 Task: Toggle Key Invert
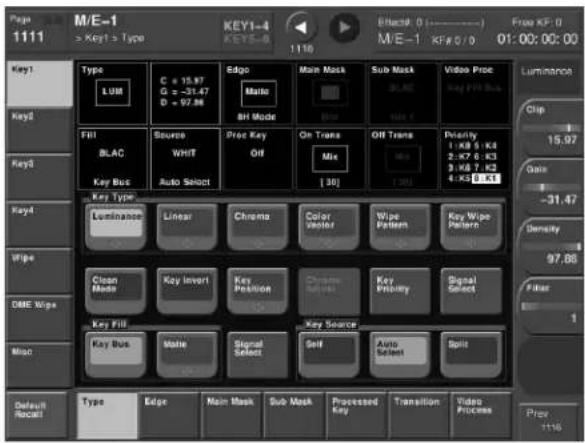click(x=187, y=291)
